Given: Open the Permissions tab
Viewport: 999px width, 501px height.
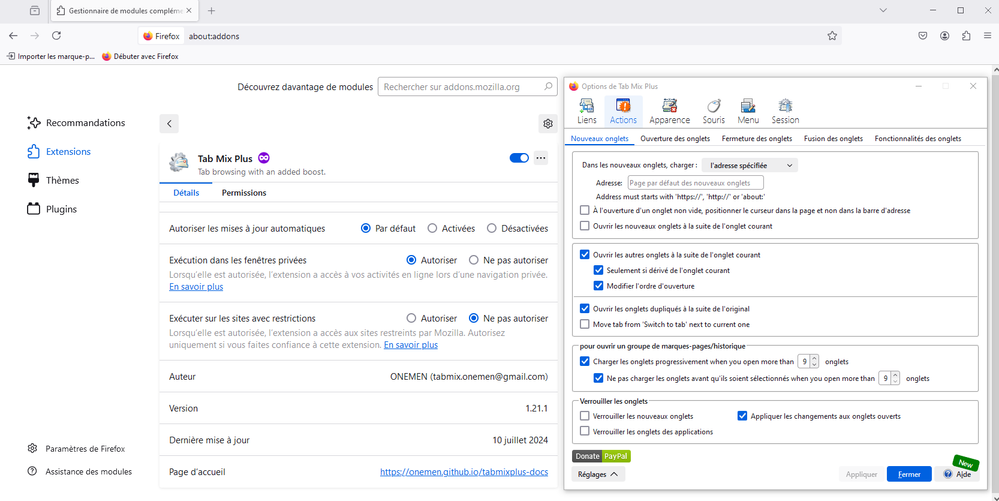Looking at the screenshot, I should pyautogui.click(x=244, y=193).
